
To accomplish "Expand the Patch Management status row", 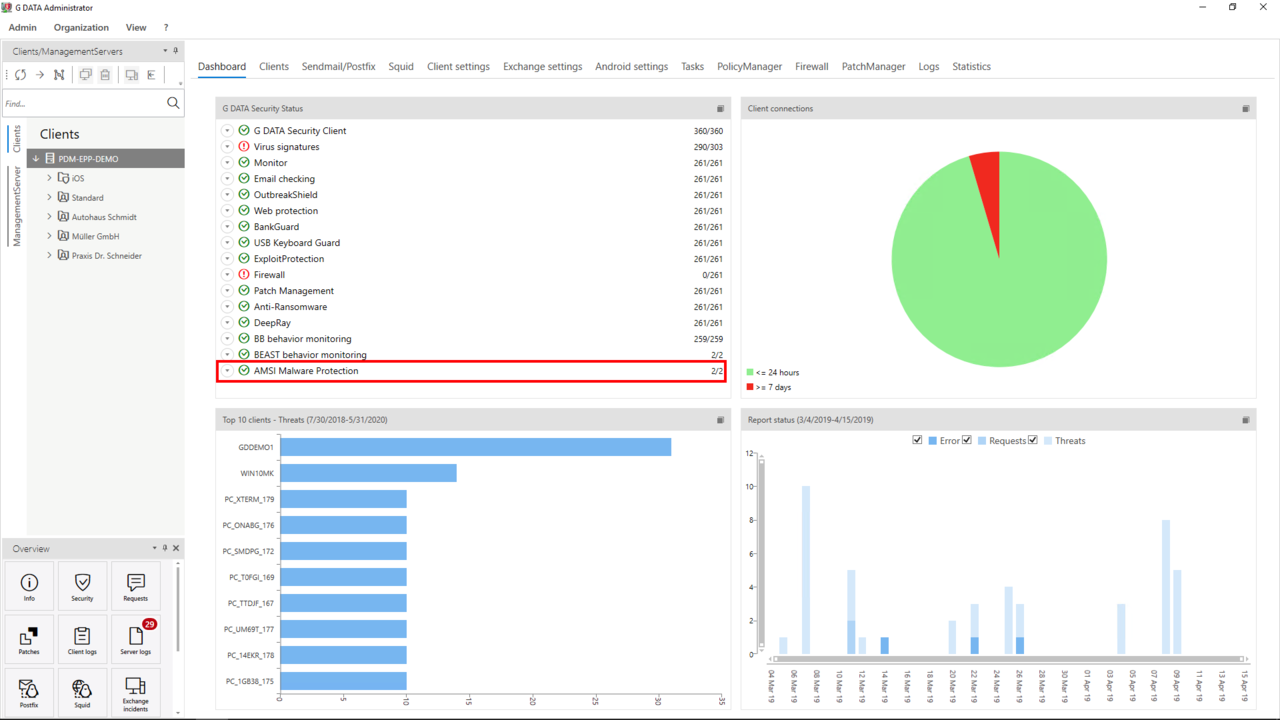I will click(228, 291).
